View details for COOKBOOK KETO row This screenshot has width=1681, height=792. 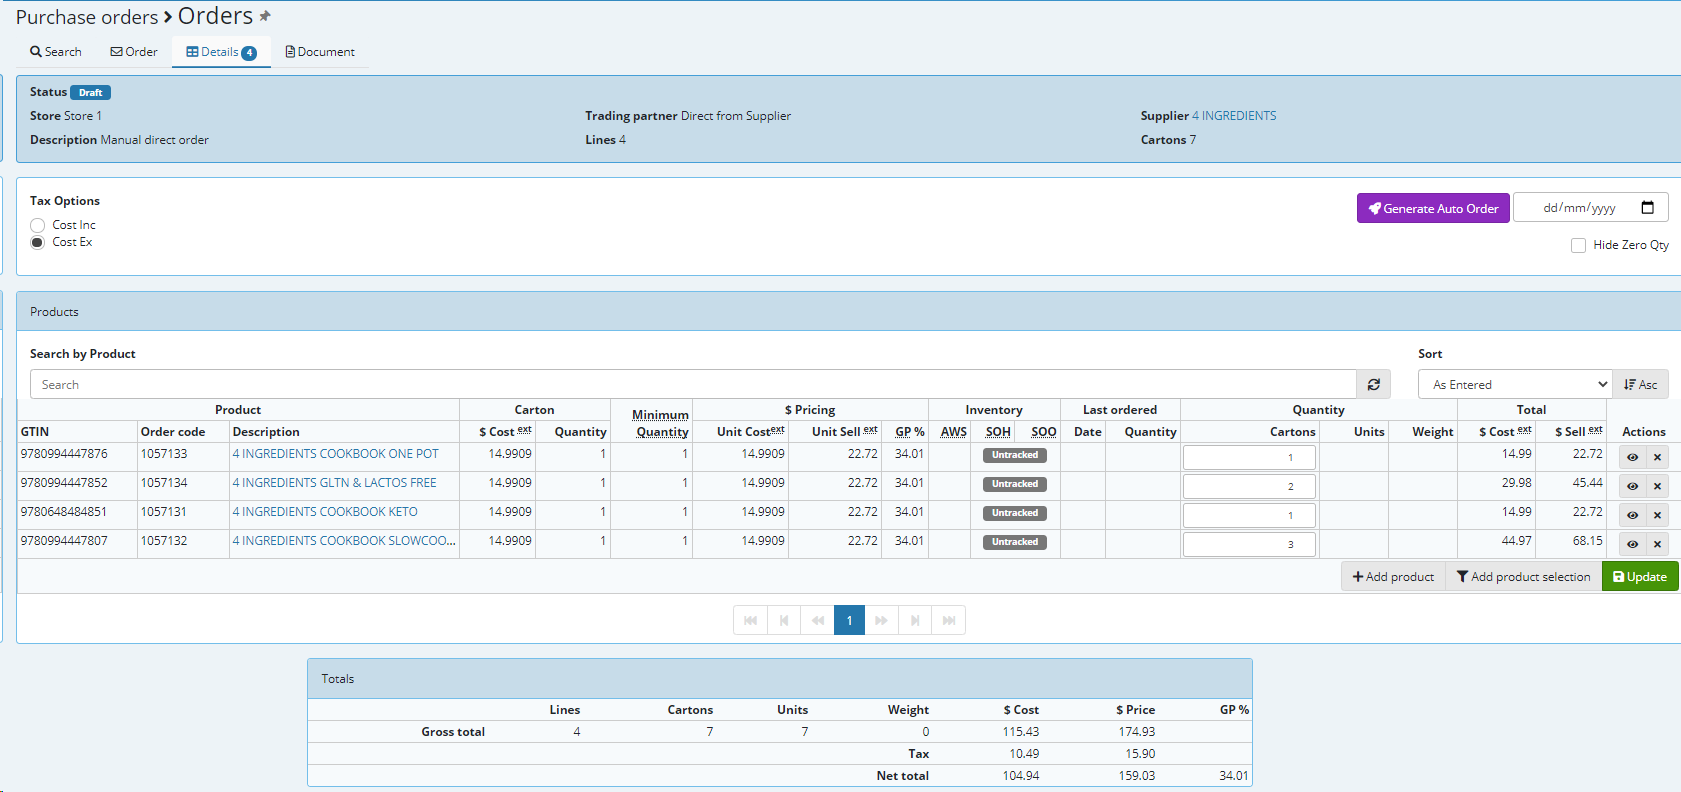[1632, 515]
